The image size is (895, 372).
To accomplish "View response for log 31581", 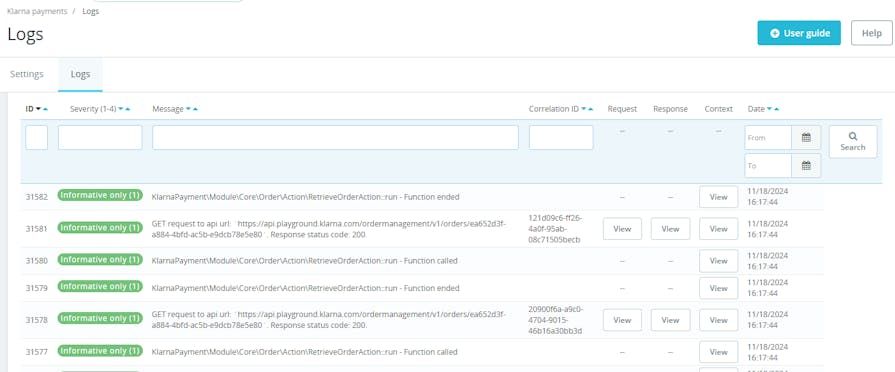I will point(670,229).
